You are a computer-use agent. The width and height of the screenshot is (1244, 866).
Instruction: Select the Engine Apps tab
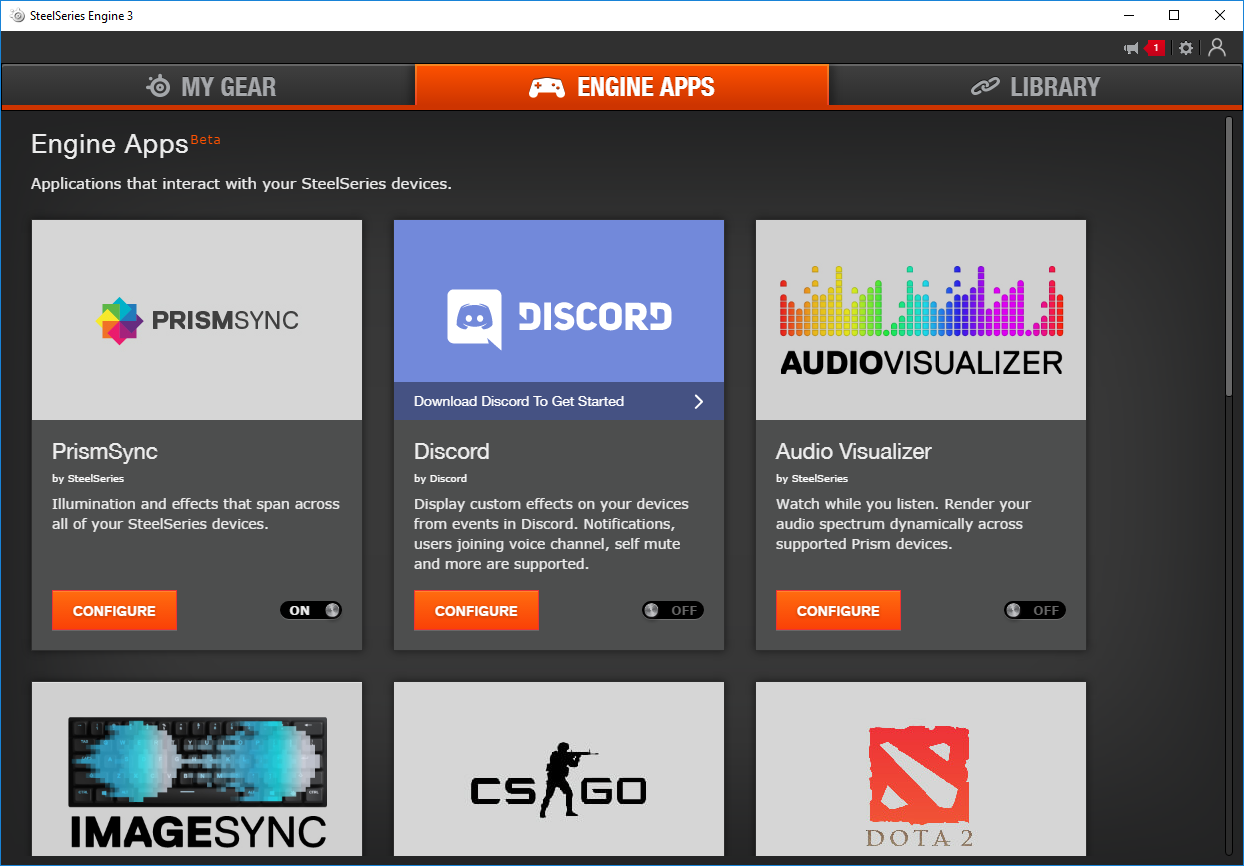(622, 87)
